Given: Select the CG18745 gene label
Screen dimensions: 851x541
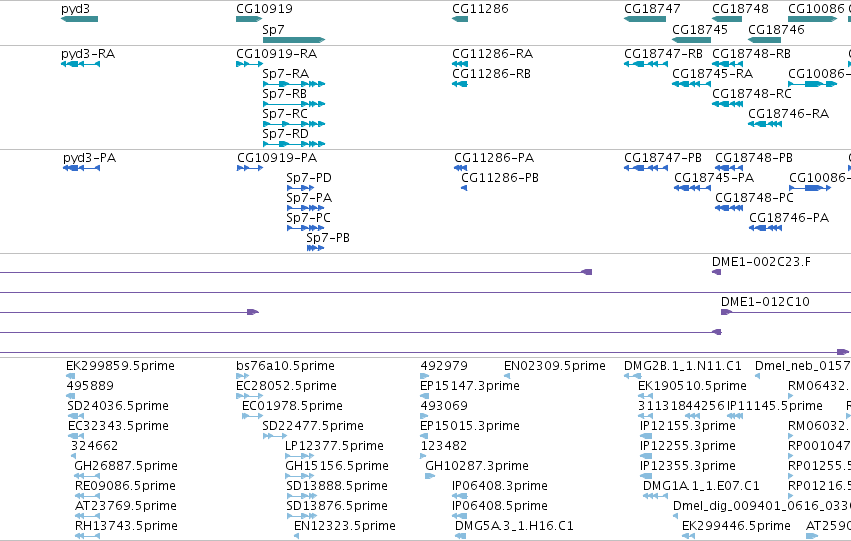Looking at the screenshot, I should tap(700, 29).
